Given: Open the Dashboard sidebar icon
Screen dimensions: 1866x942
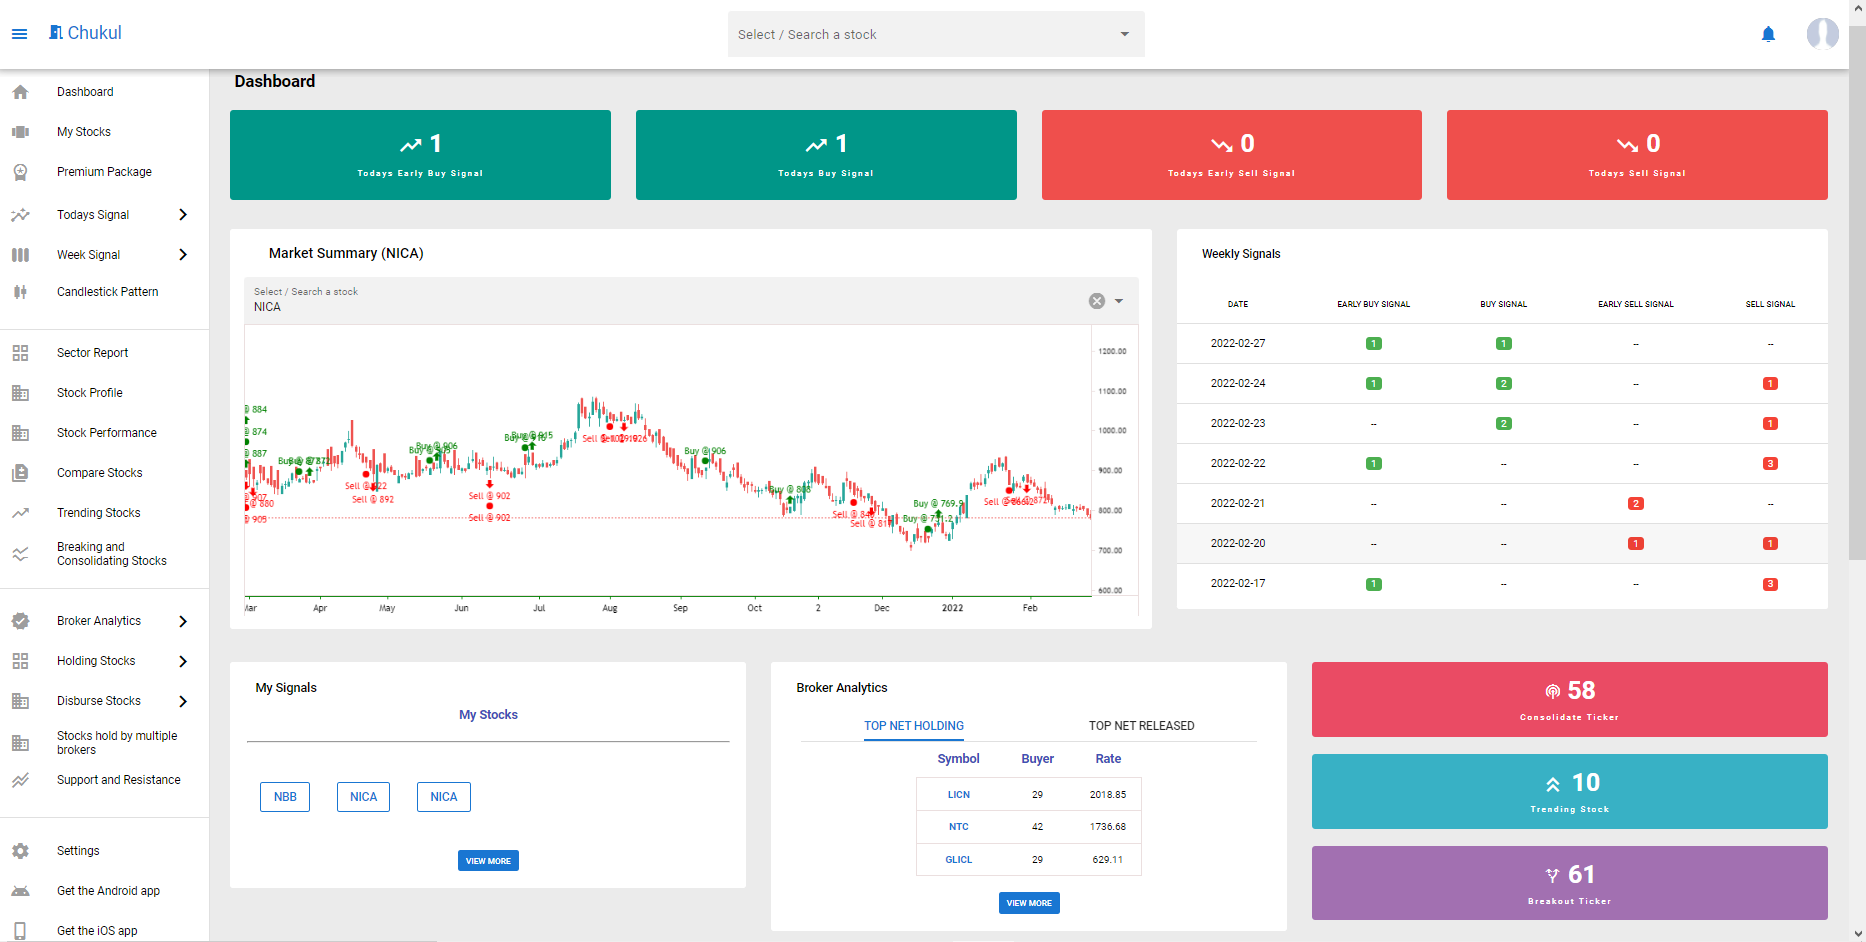Looking at the screenshot, I should click(21, 91).
